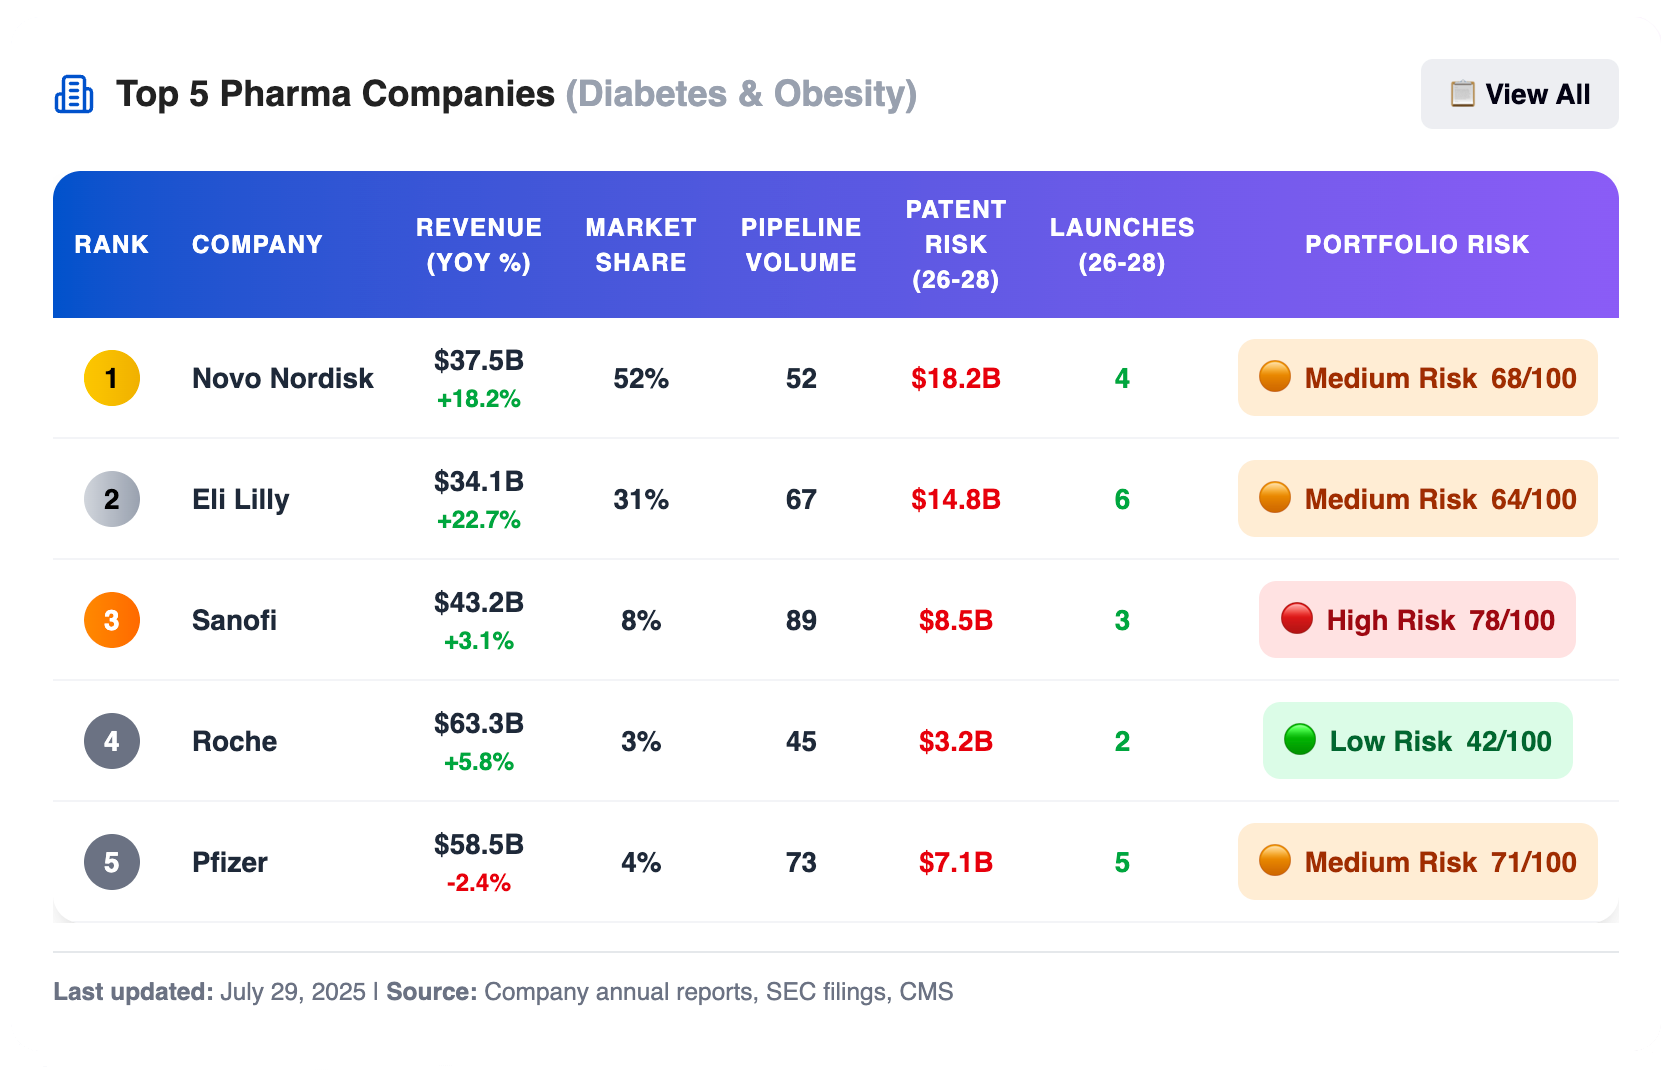Select the Patent Risk (26-28) column header

point(956,245)
